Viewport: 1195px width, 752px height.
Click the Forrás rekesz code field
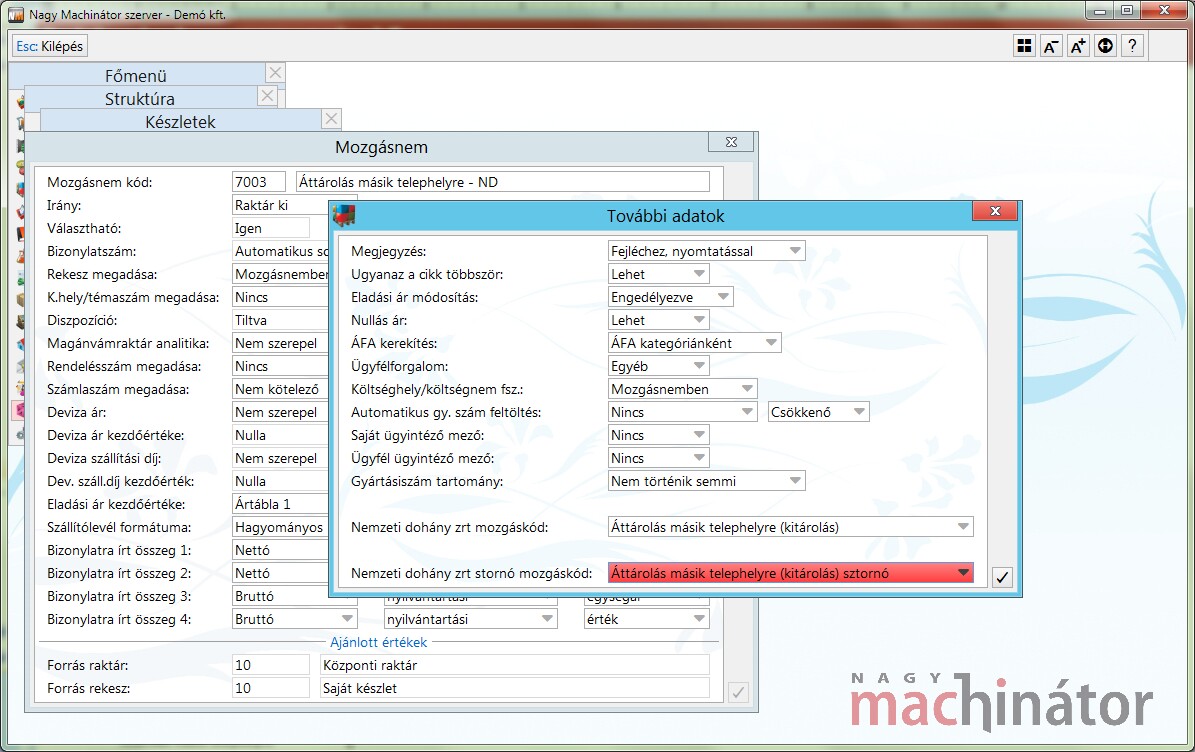(271, 688)
